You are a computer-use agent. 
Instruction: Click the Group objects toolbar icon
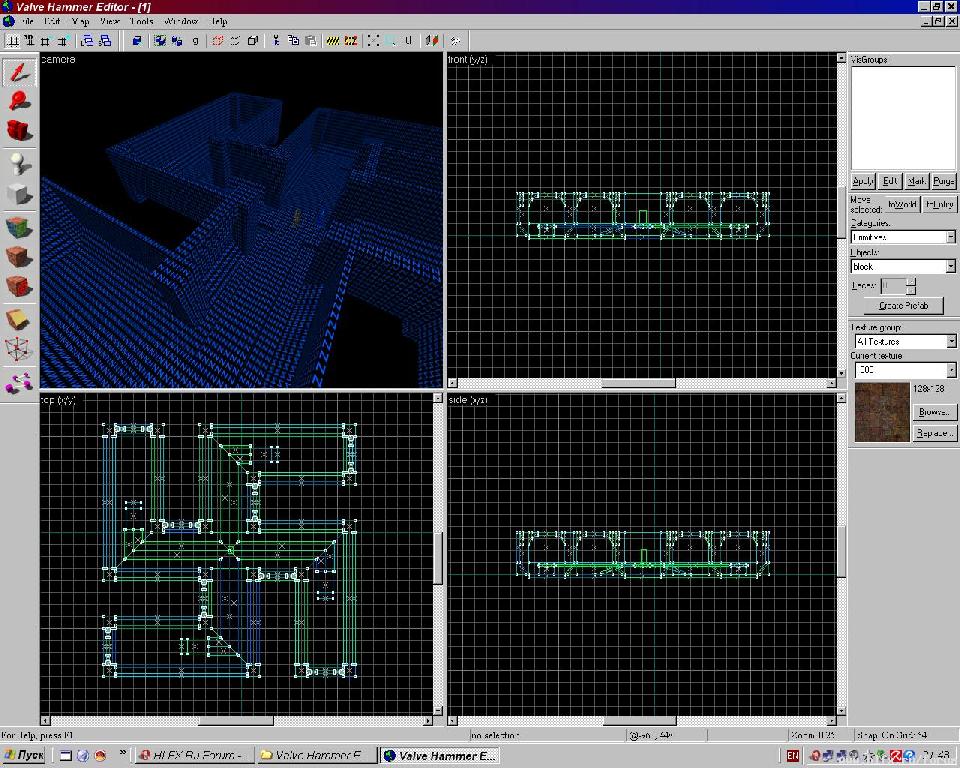[160, 41]
